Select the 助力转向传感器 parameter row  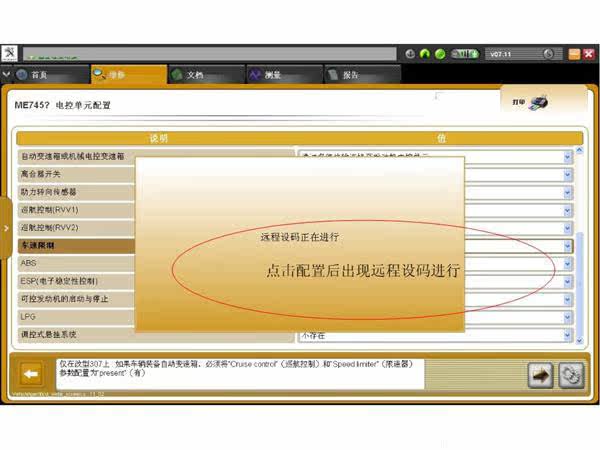(x=77, y=192)
